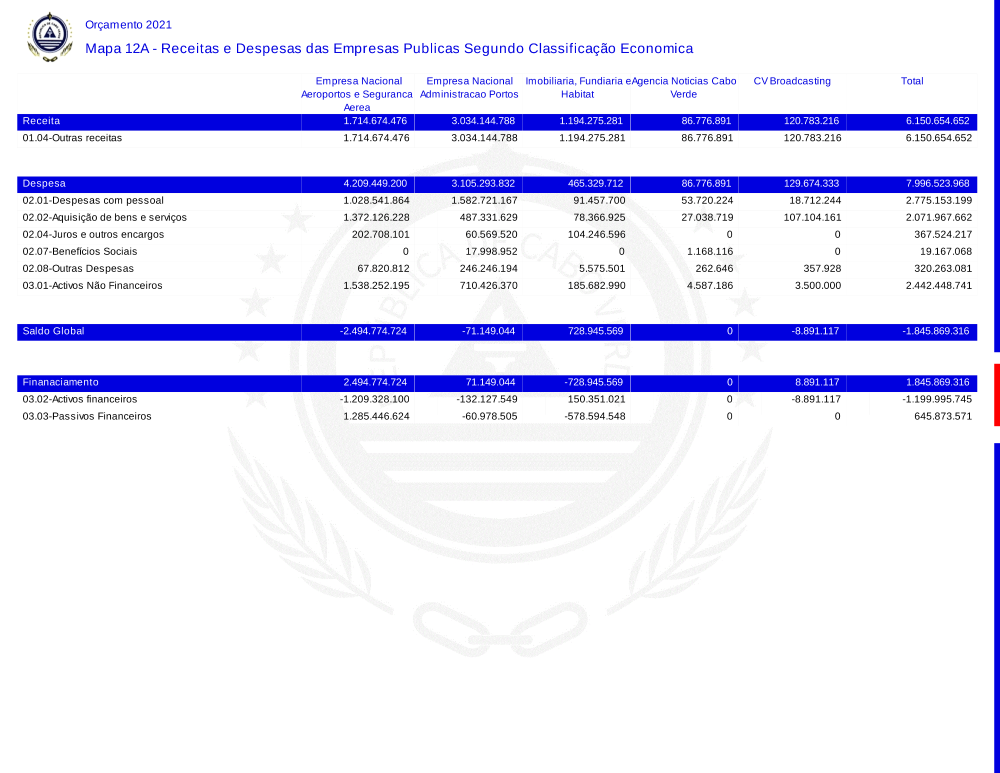Click the Empresa Nacional Aeroportos column header
This screenshot has width=1000, height=773.
click(358, 94)
